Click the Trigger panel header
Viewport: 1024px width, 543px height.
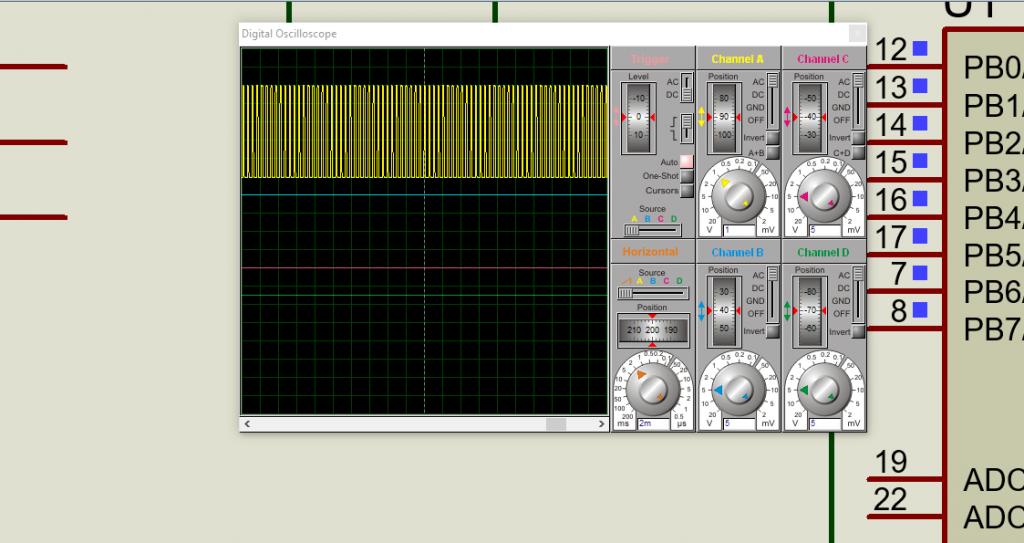pos(652,59)
